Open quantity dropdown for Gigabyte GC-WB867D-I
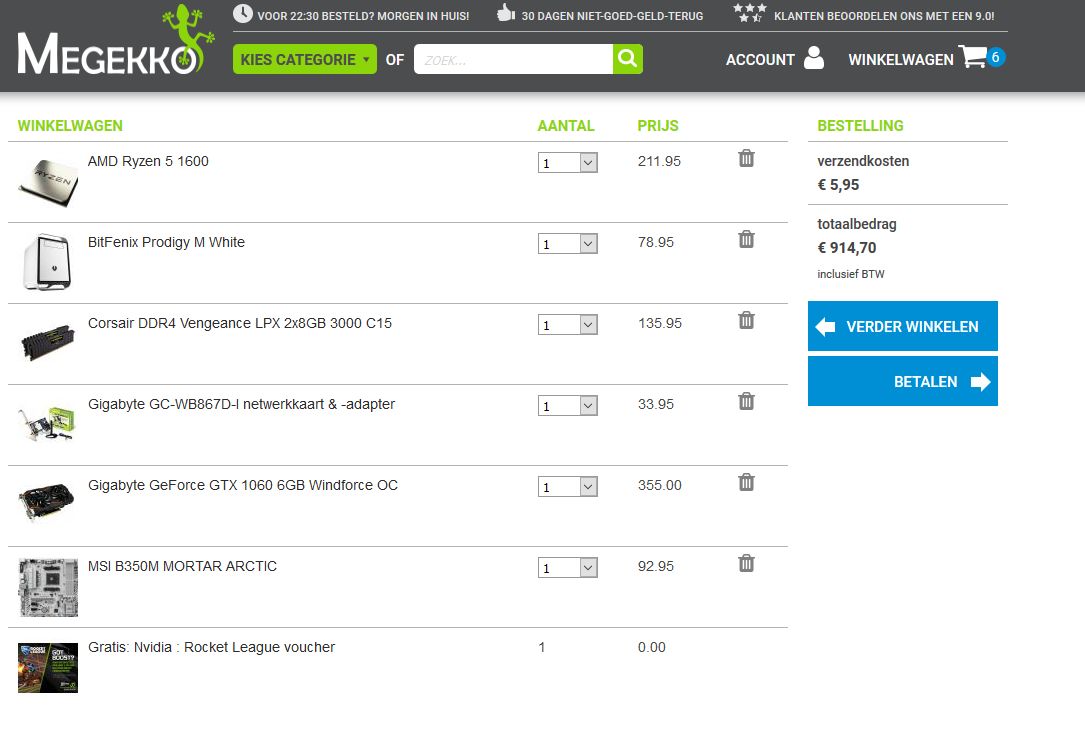 (567, 406)
